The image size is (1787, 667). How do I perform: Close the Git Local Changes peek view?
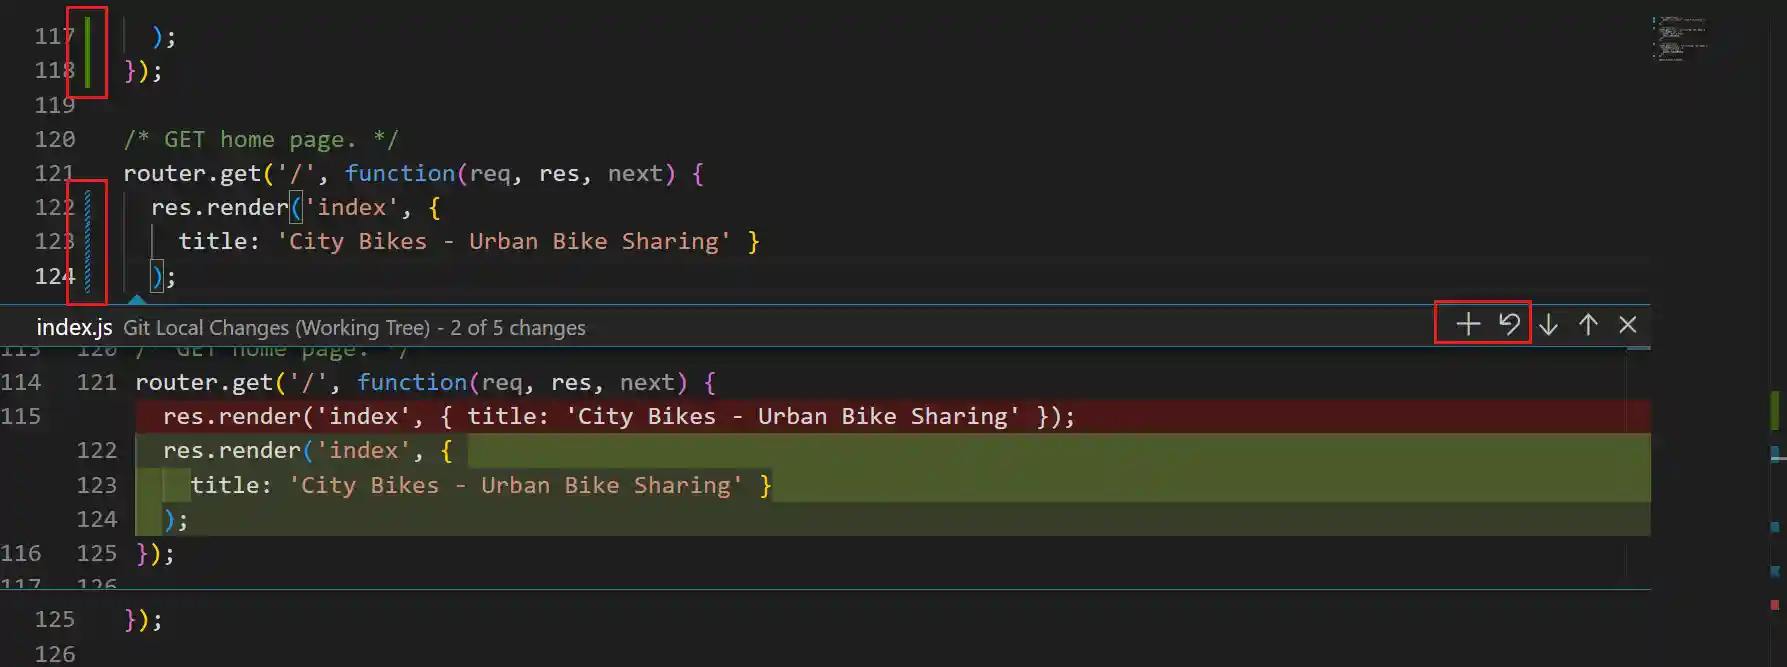[x=1628, y=324]
